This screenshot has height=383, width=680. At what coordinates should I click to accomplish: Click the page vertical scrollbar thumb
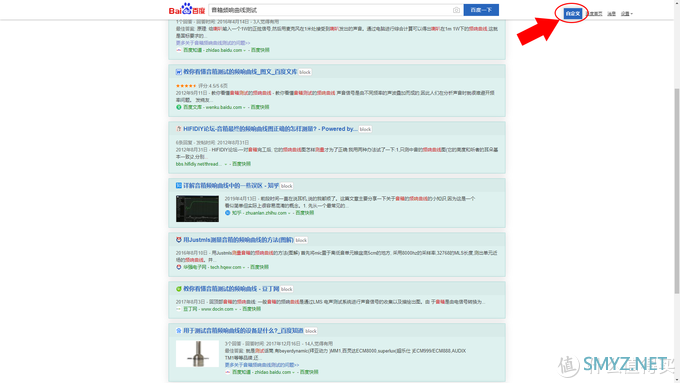point(677,191)
